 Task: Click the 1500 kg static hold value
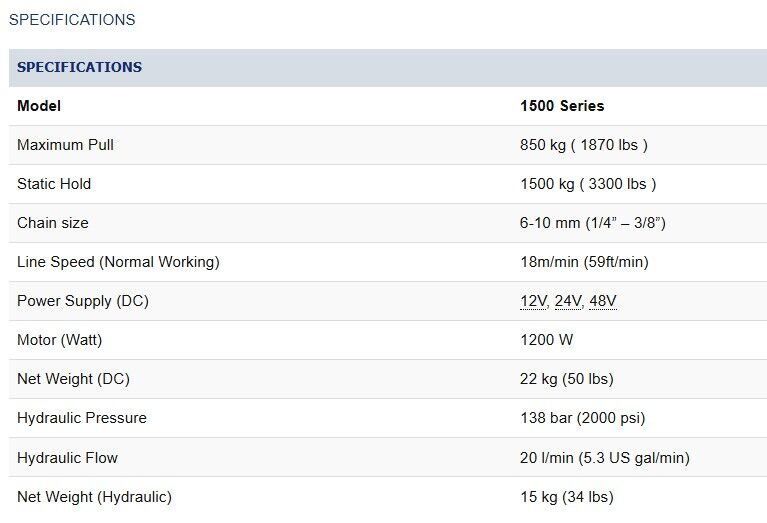[588, 184]
